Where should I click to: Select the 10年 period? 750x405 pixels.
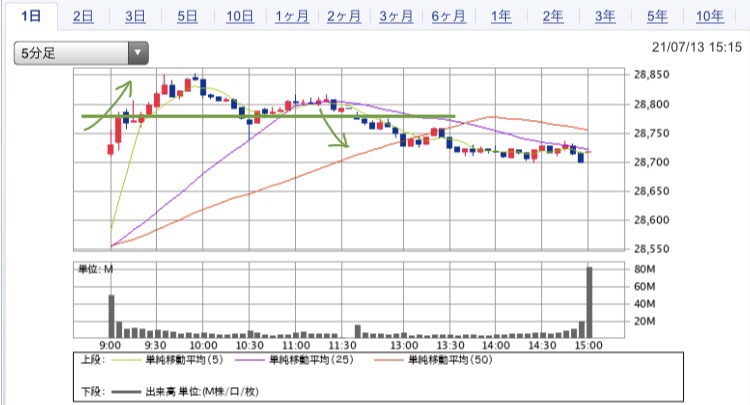(x=709, y=16)
